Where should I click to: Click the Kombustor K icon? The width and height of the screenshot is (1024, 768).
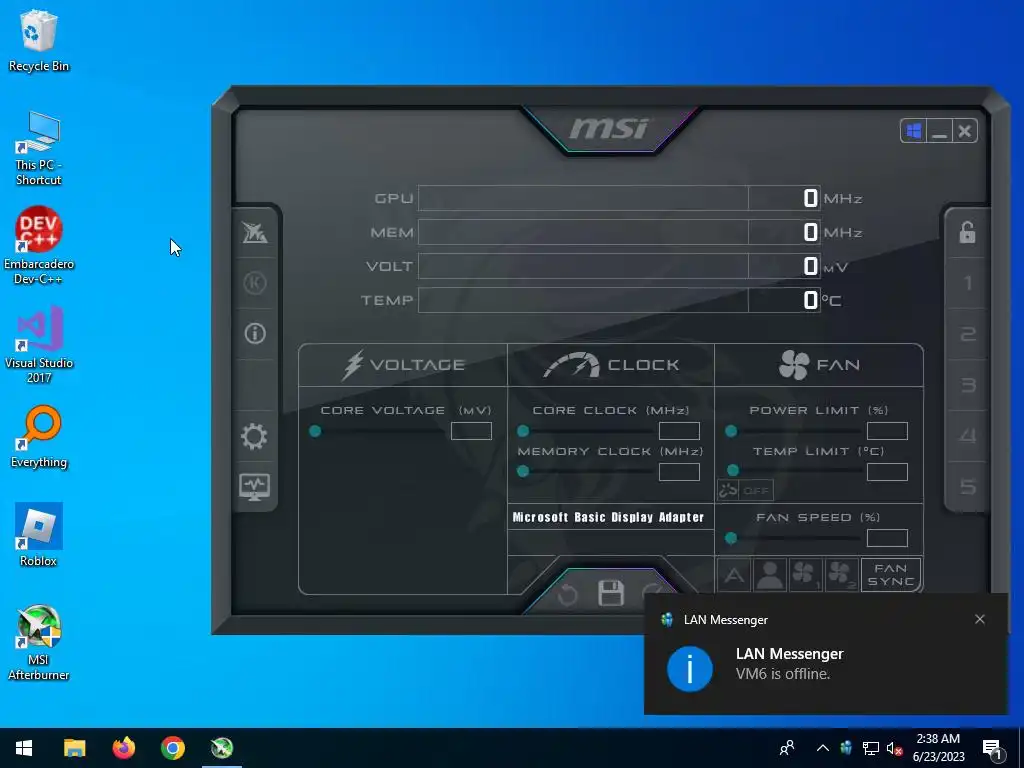tap(255, 283)
